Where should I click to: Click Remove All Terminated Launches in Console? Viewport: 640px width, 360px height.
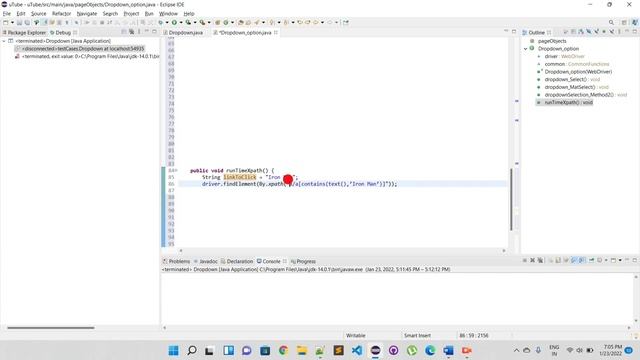tap(540, 260)
